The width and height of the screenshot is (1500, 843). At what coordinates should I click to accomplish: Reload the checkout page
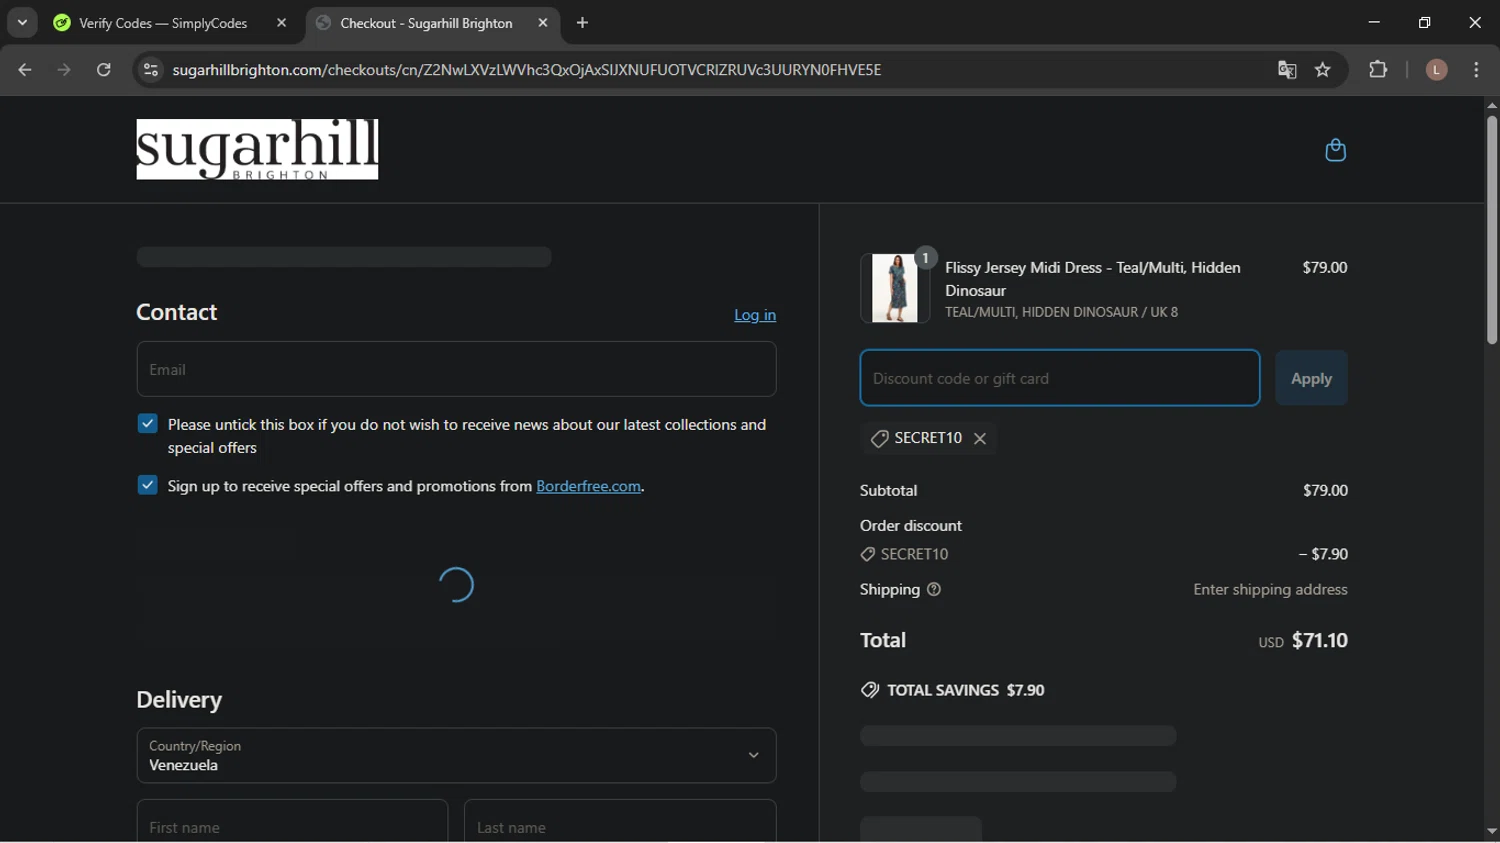[103, 70]
